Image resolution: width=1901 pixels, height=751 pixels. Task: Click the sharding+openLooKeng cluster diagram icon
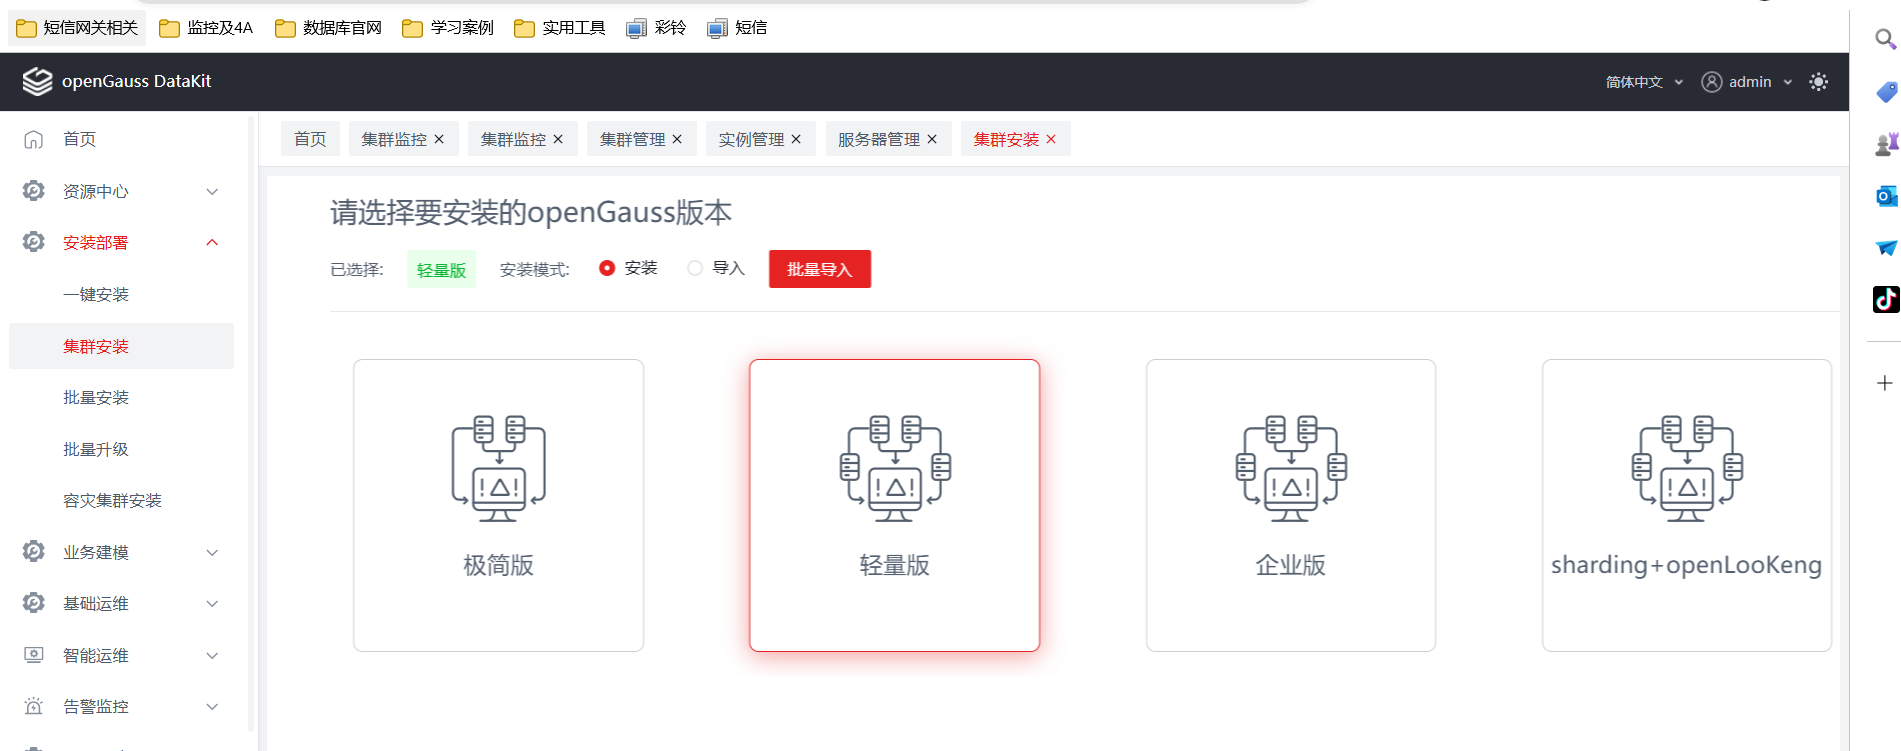point(1687,468)
